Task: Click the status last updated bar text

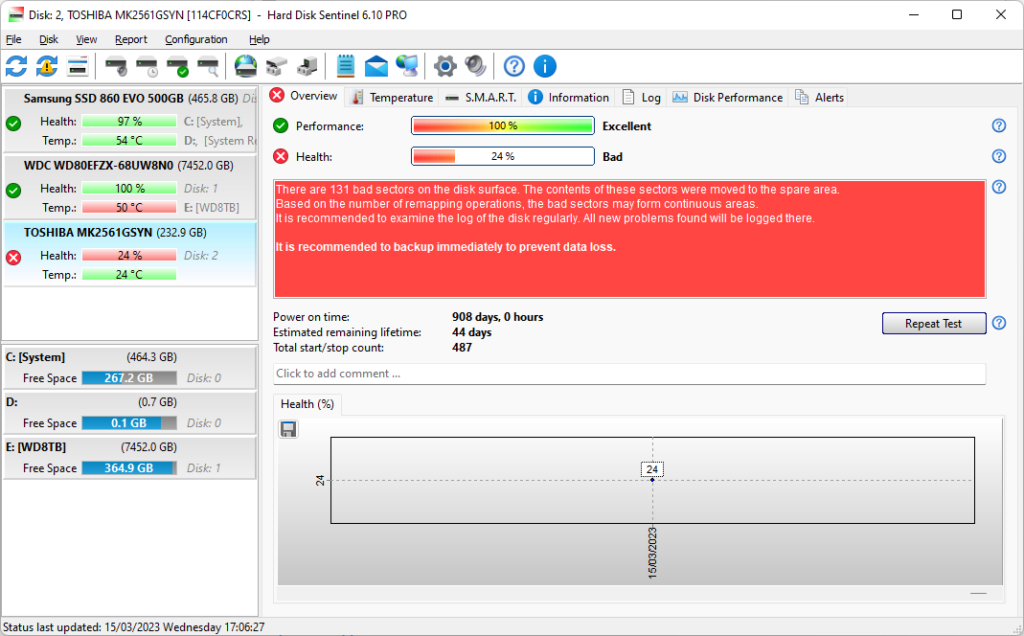Action: 134,627
